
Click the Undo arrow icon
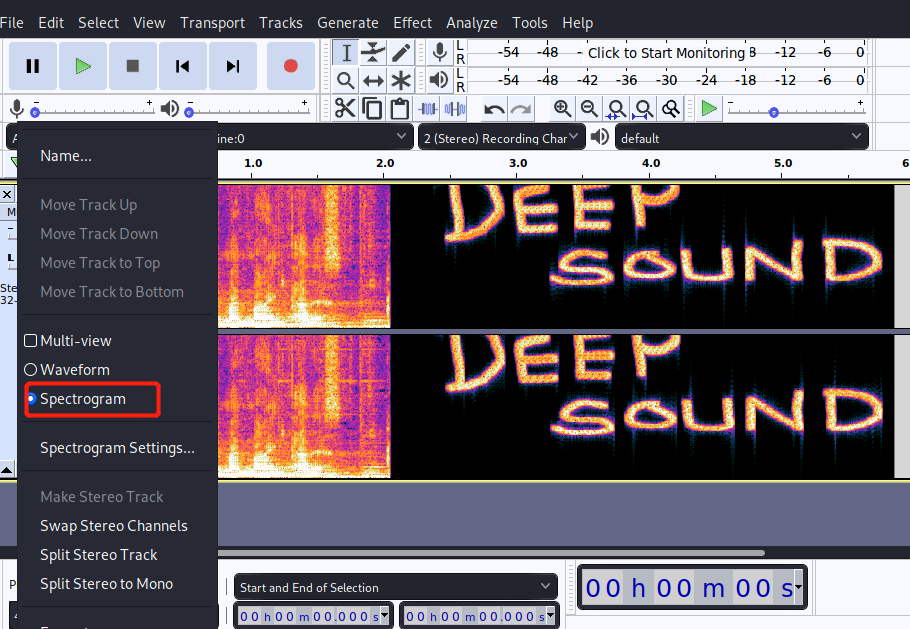click(x=493, y=108)
